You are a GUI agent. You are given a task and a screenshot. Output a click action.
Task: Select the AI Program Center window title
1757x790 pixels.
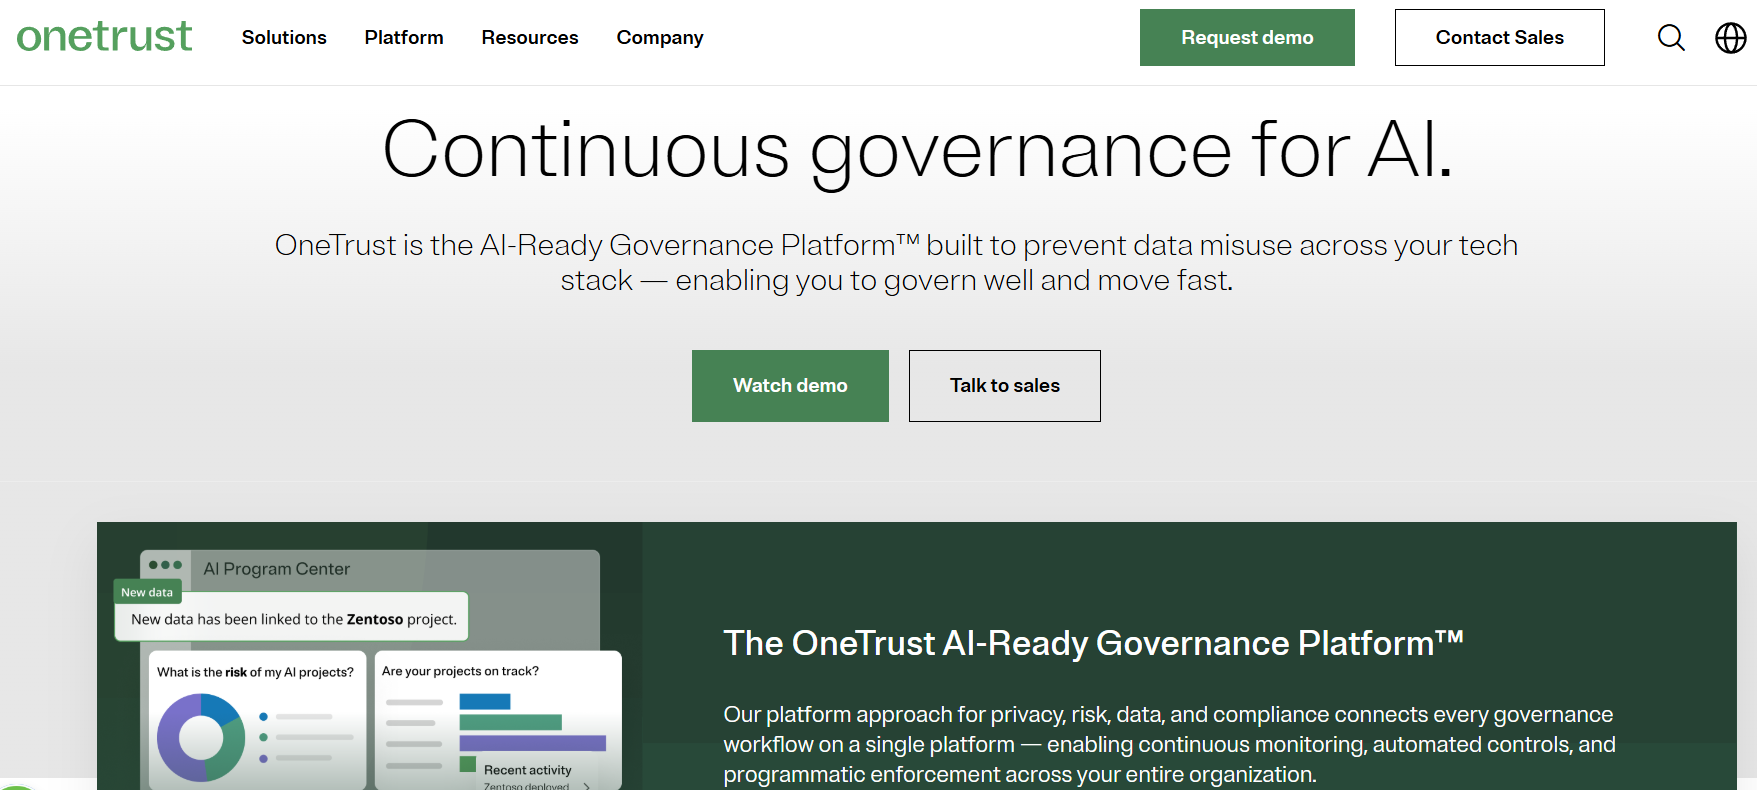click(277, 569)
